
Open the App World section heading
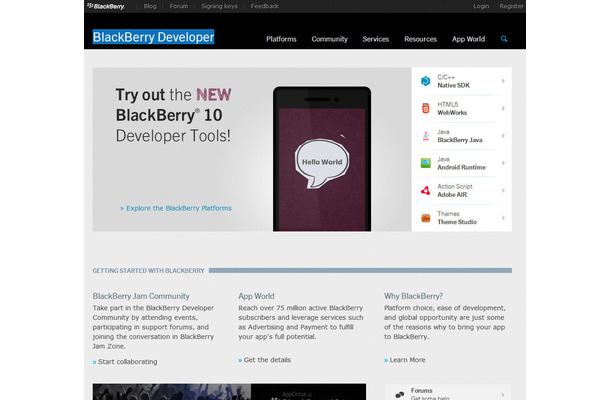click(x=256, y=296)
